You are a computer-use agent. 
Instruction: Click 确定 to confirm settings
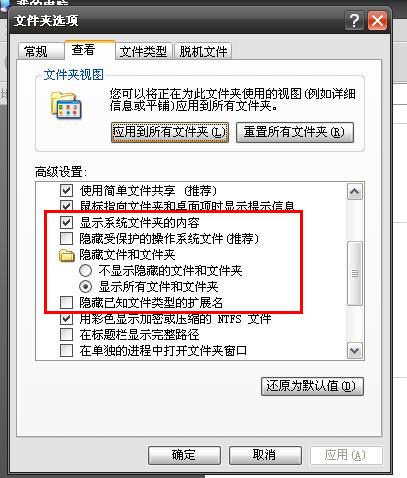(184, 455)
